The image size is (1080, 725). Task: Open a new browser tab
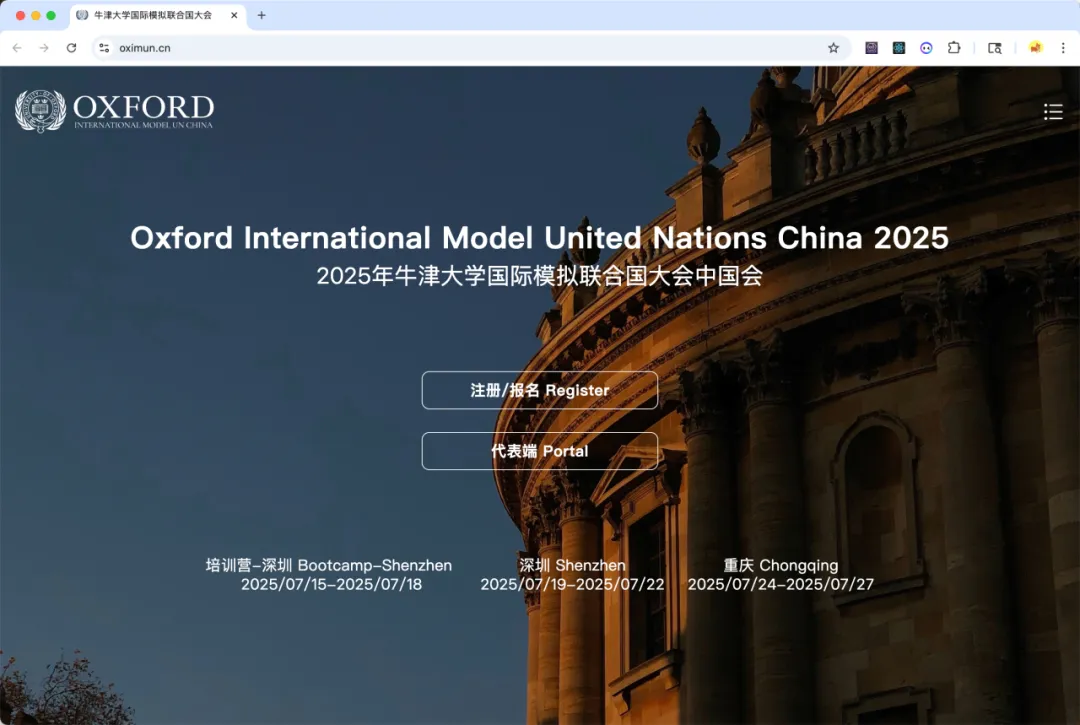[262, 16]
